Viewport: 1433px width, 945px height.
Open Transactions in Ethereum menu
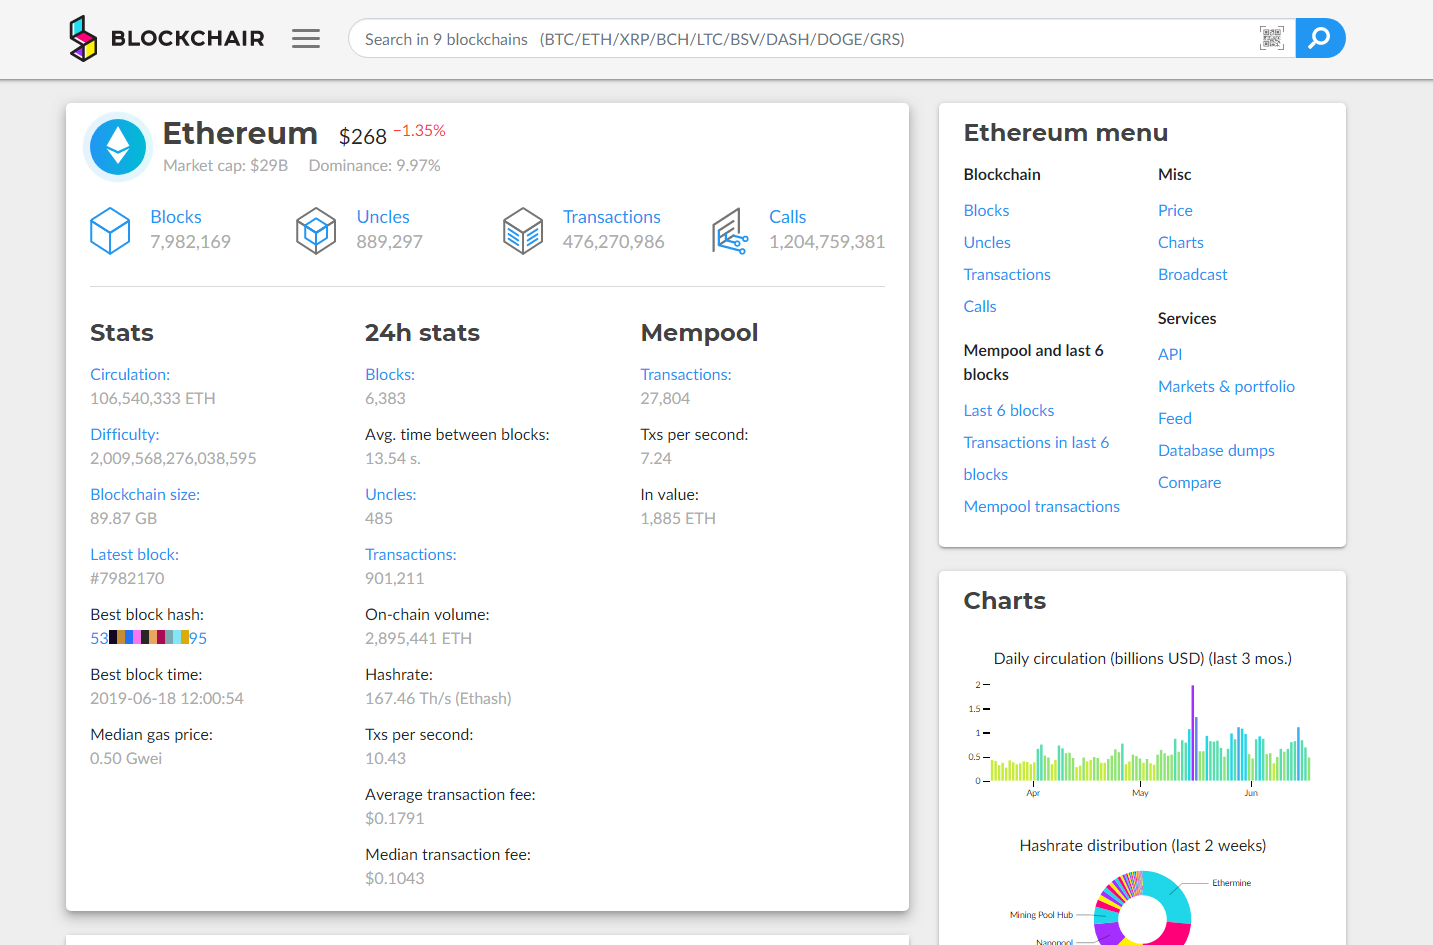(1007, 274)
